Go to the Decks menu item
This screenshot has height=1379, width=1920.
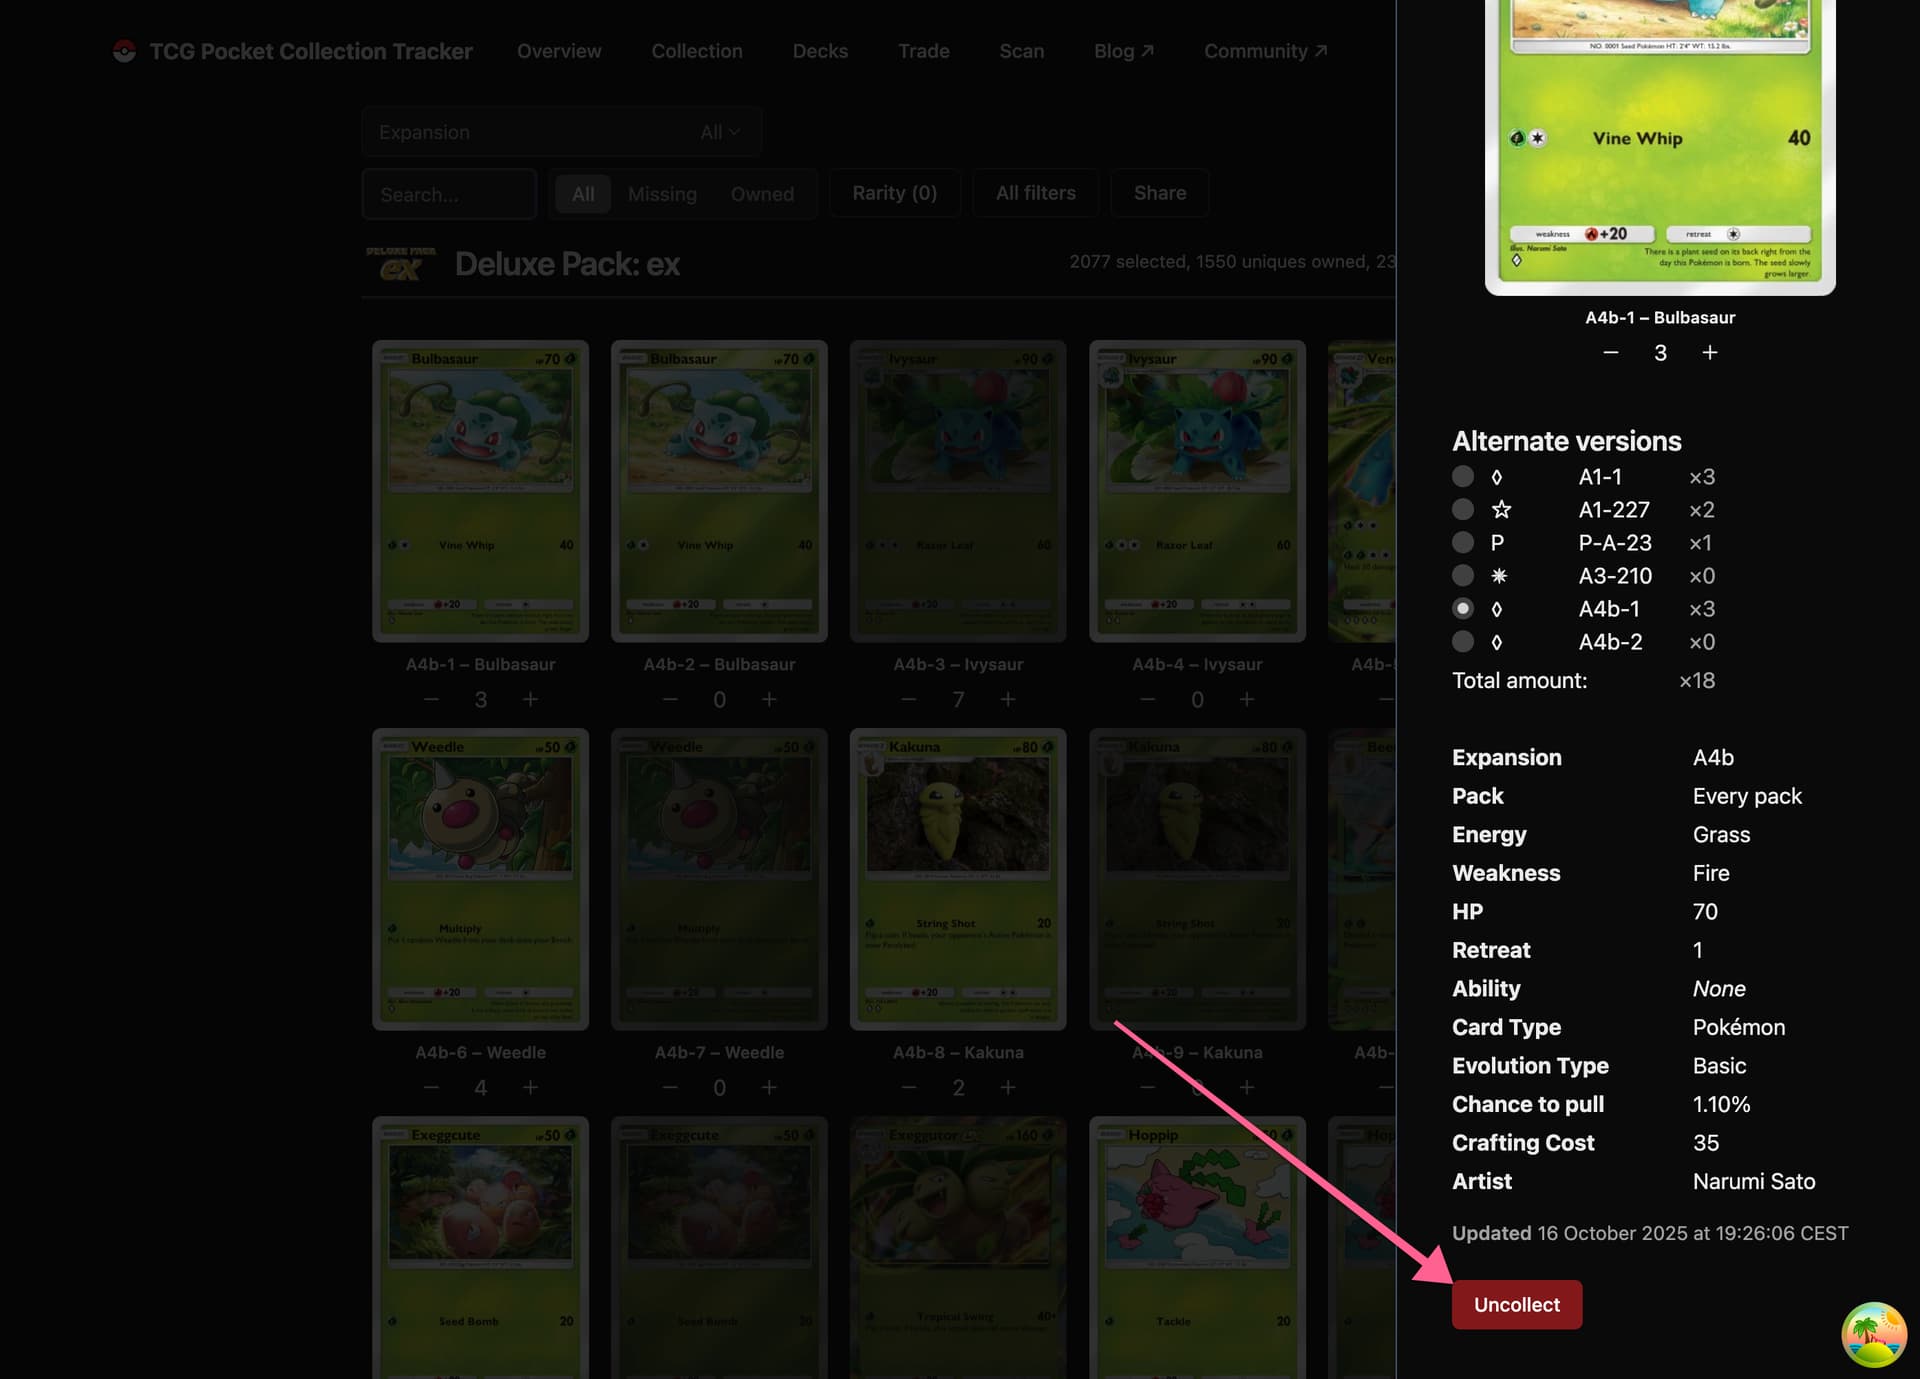pos(820,51)
